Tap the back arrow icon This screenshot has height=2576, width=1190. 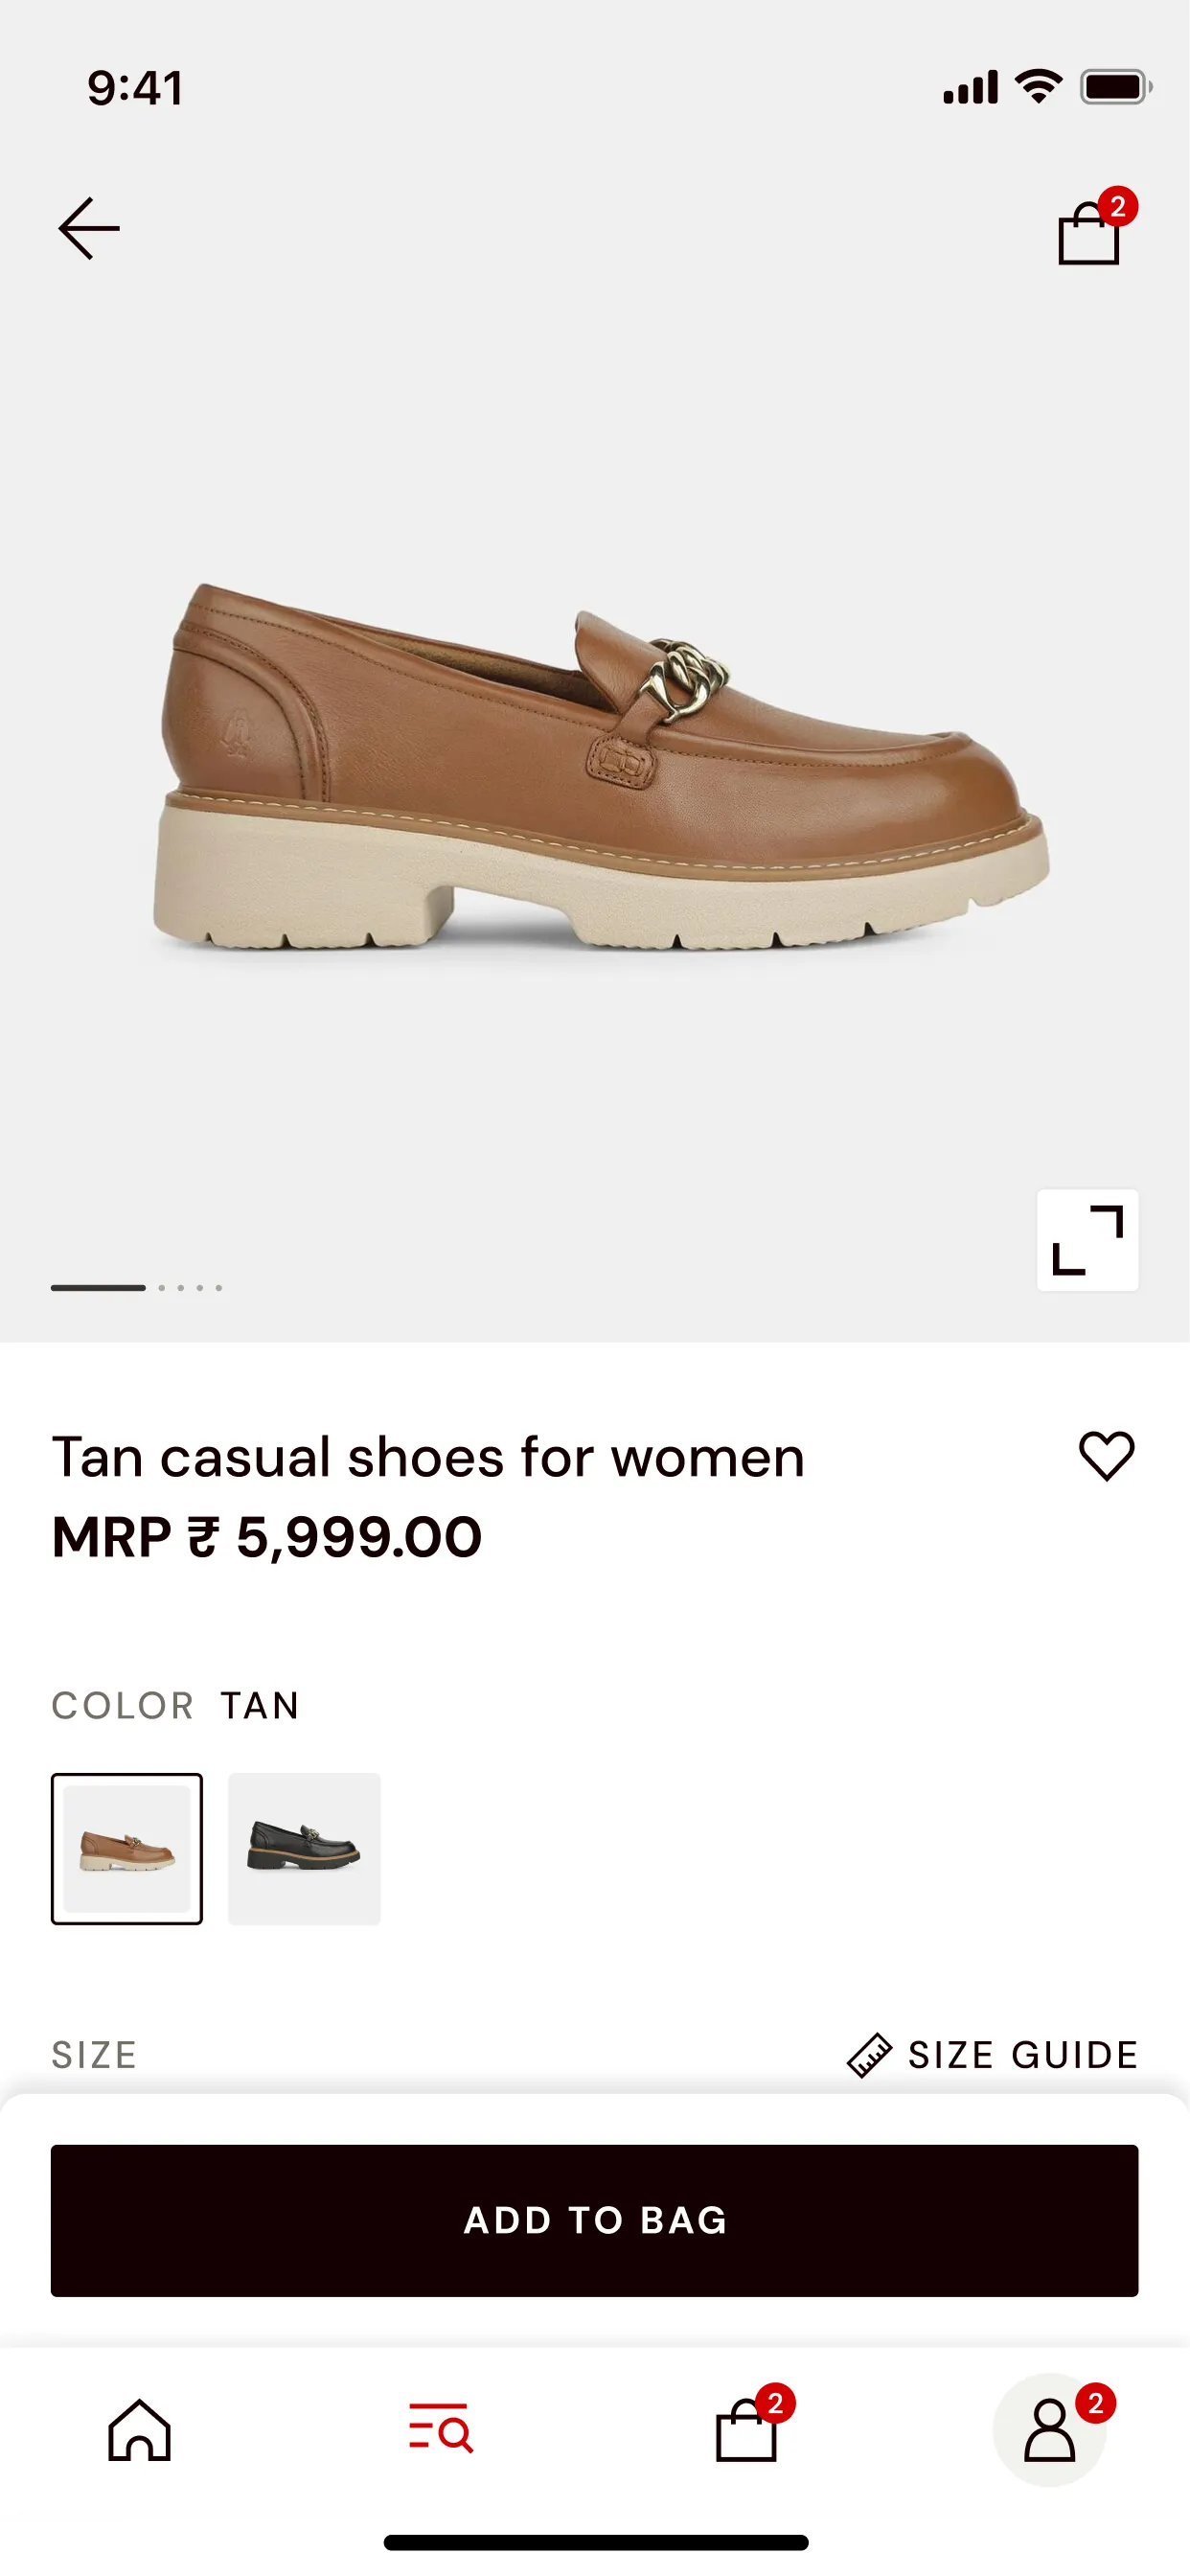[89, 228]
